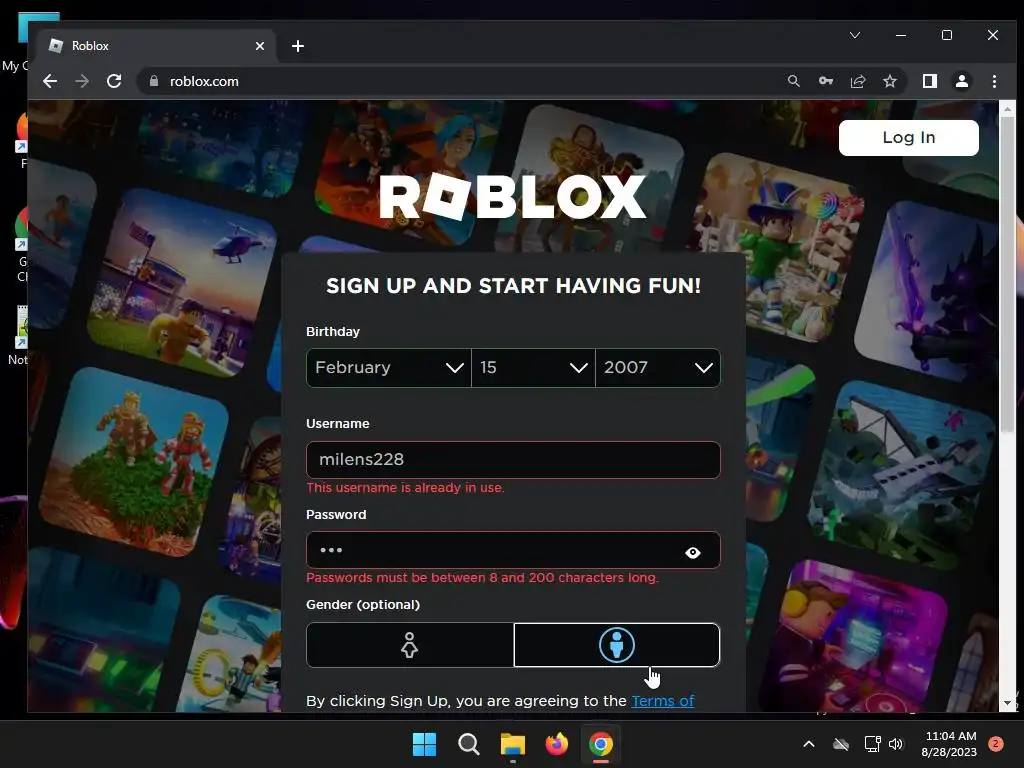The width and height of the screenshot is (1024, 768).
Task: Open the tab search chevron in title bar
Action: tap(854, 35)
